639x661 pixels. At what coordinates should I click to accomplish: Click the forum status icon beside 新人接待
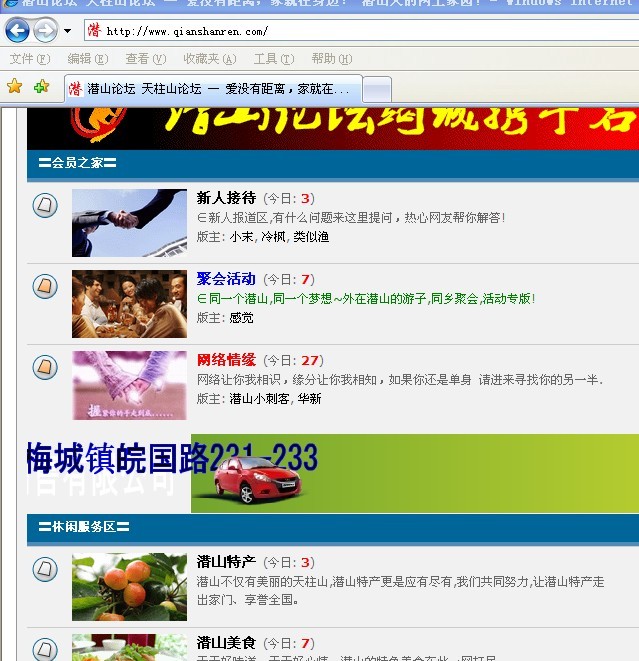(x=45, y=206)
